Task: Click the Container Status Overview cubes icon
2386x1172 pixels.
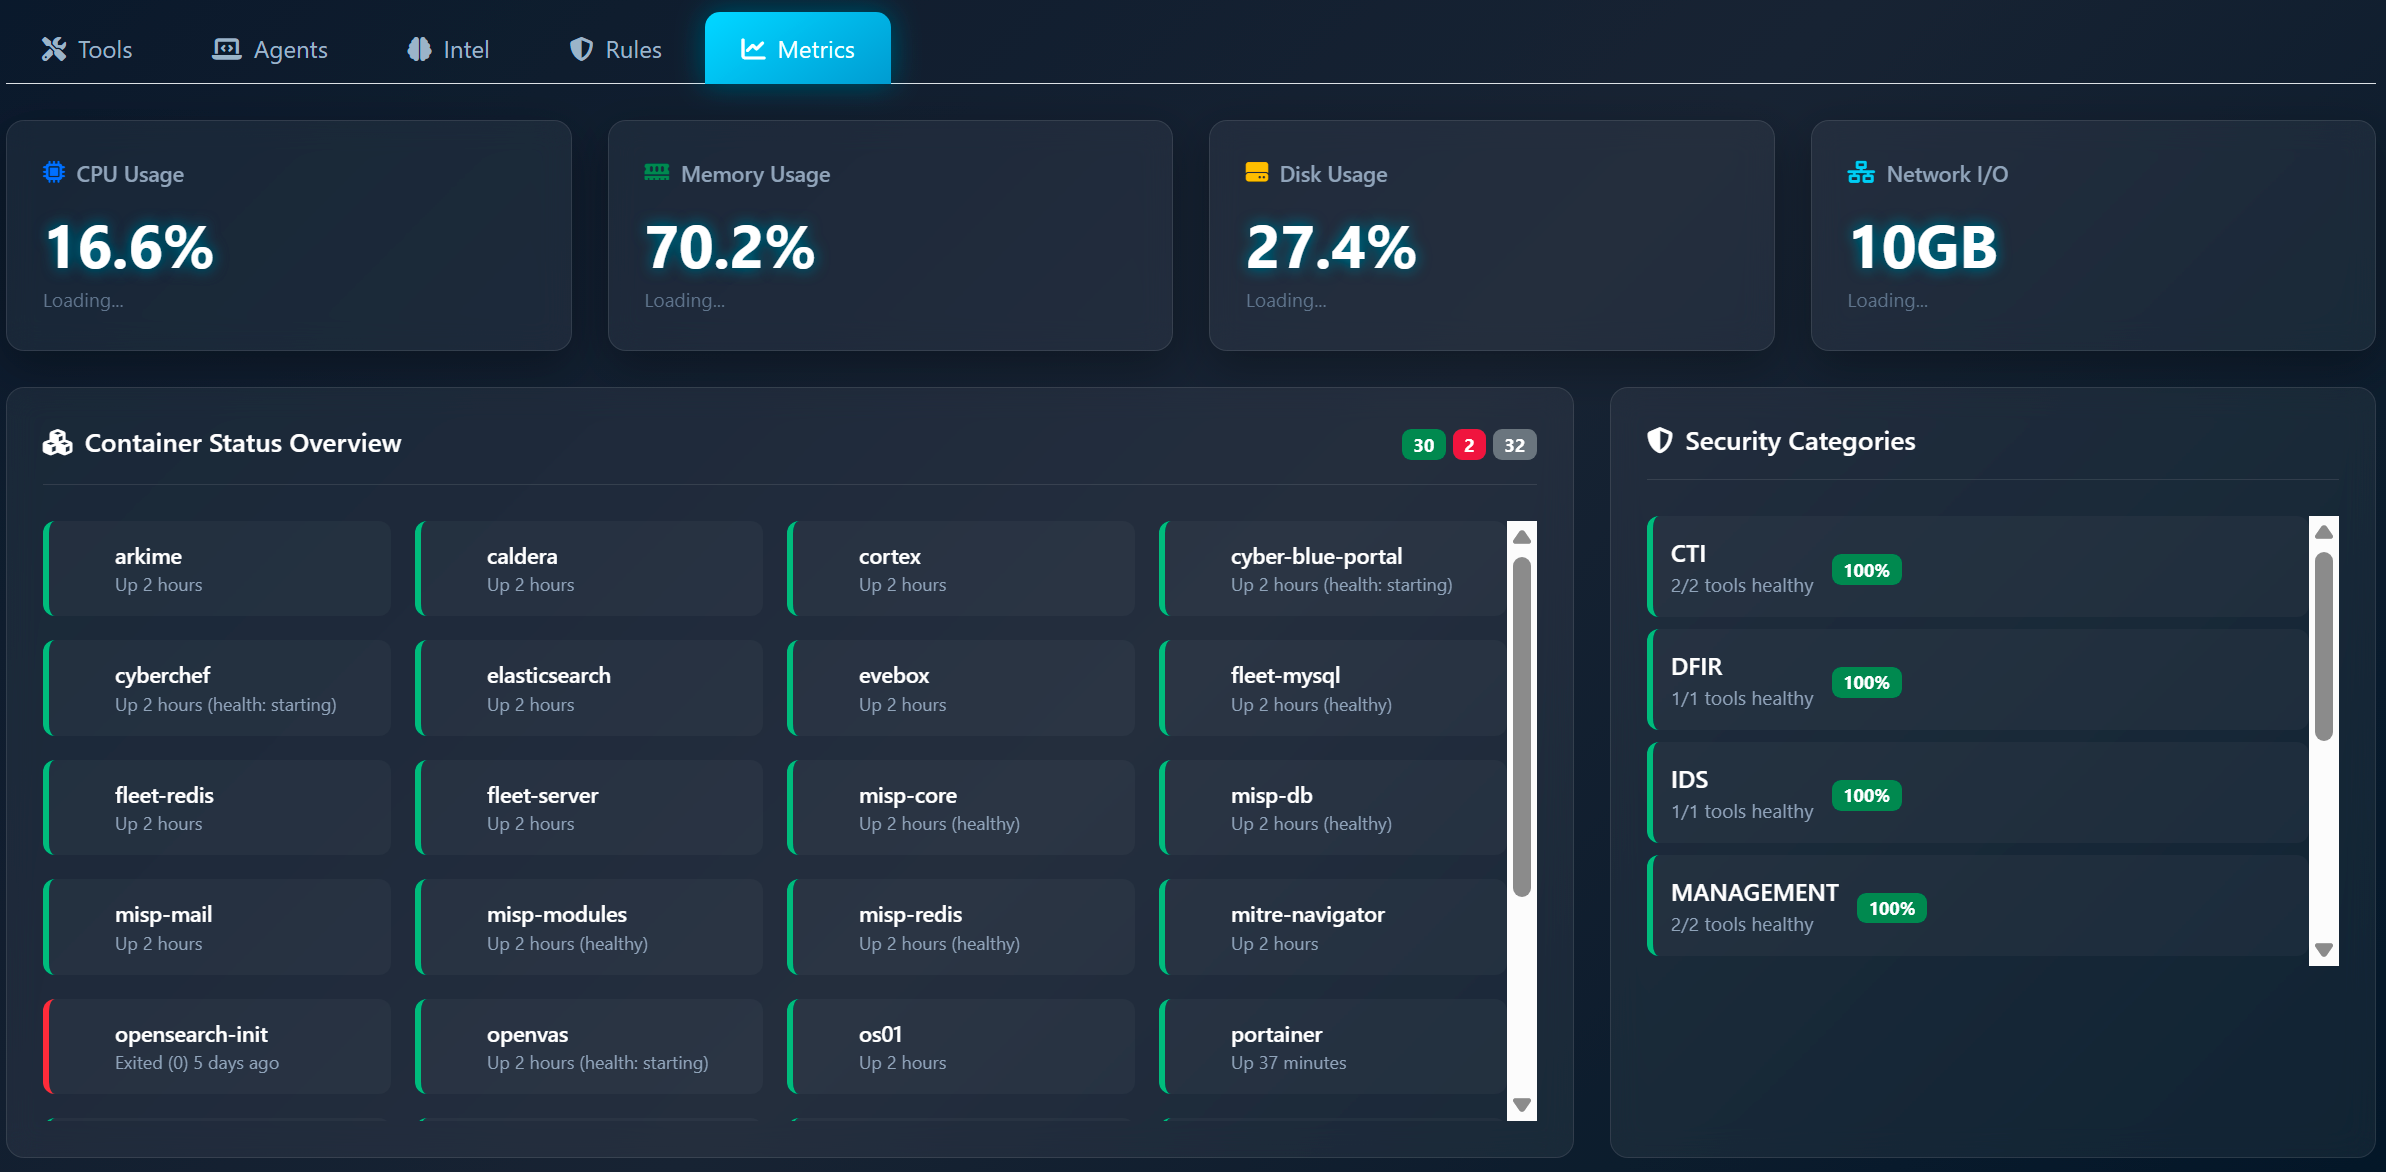Action: pyautogui.click(x=57, y=443)
